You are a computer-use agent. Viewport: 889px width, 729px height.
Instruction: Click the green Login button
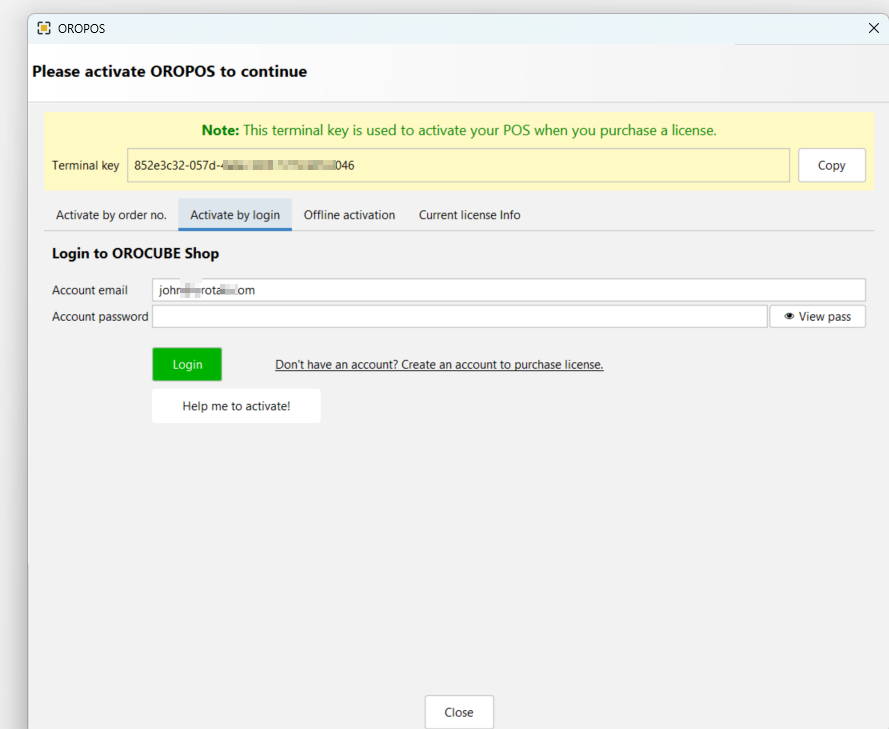[x=187, y=364]
